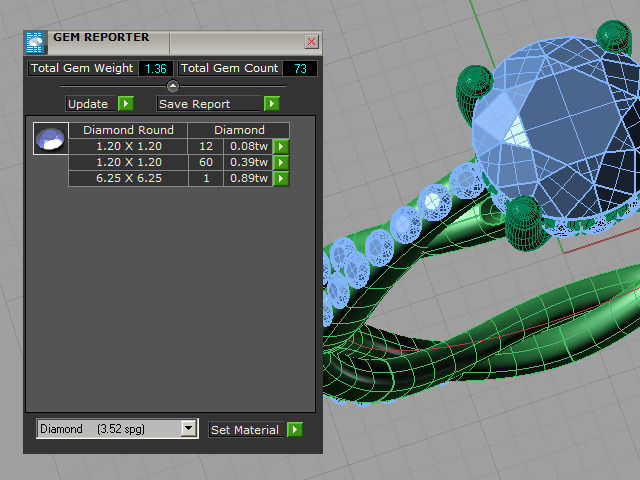This screenshot has height=480, width=640.
Task: Click green arrow for 0.89tw row
Action: (281, 178)
